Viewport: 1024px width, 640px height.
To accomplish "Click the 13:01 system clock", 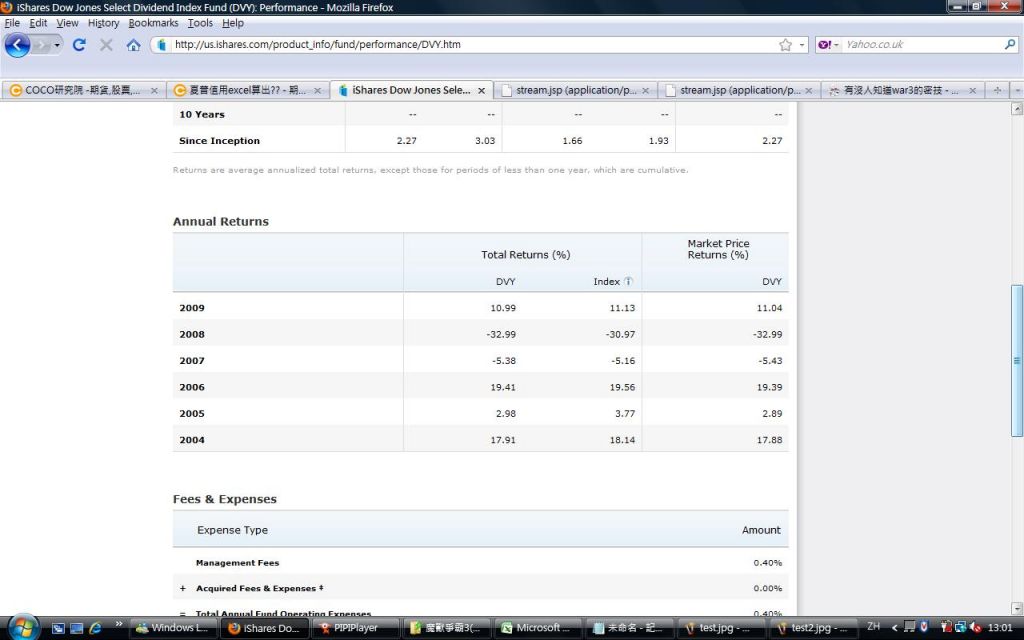I will tap(1000, 628).
